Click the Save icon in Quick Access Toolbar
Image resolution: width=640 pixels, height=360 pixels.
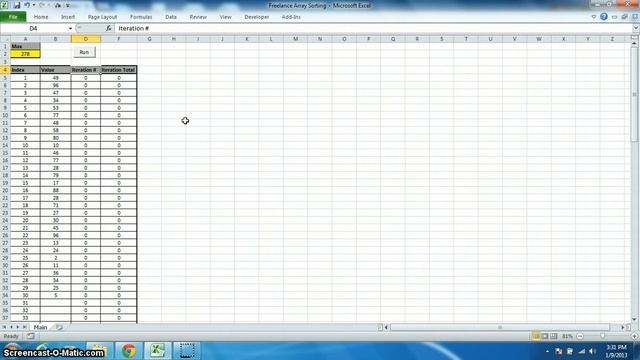pyautogui.click(x=17, y=5)
